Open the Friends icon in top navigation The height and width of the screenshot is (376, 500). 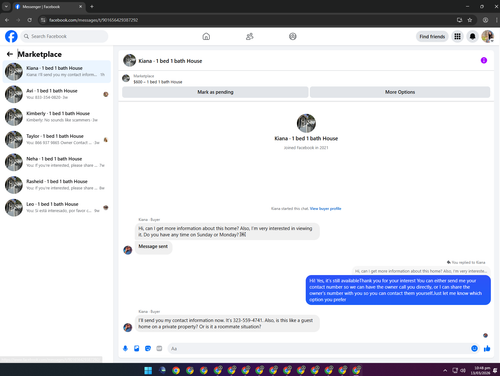[250, 36]
